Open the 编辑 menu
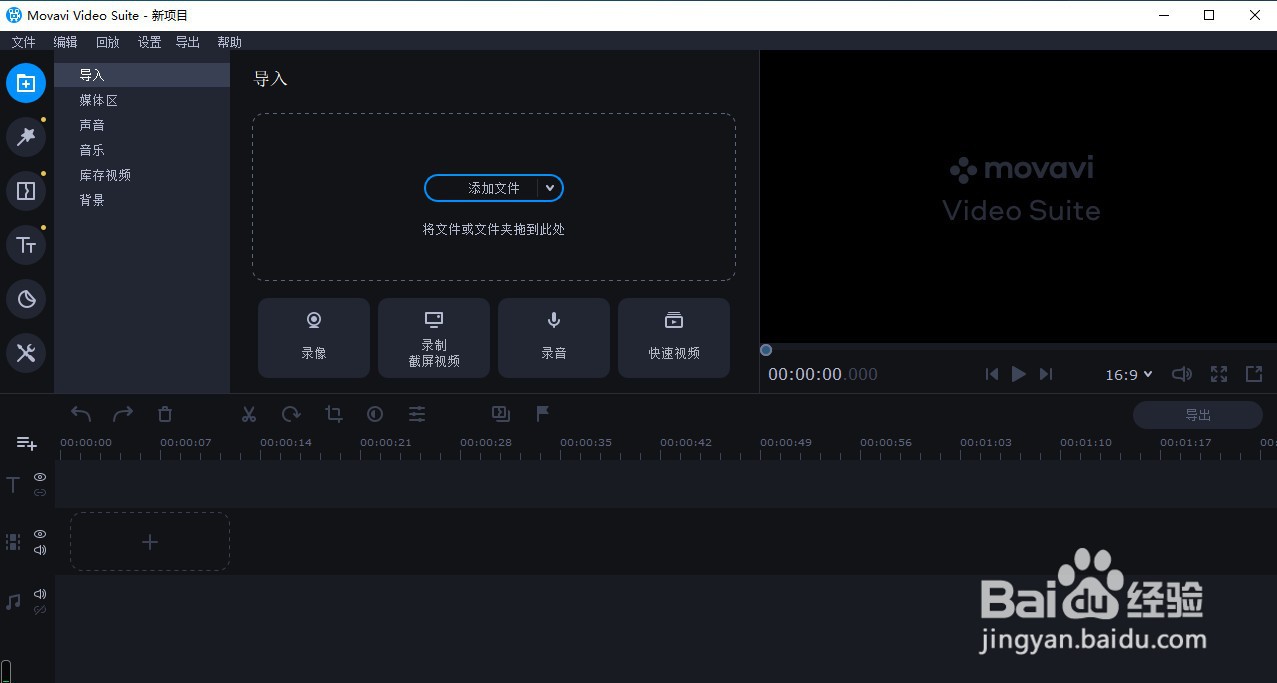The image size is (1277, 683). click(65, 42)
